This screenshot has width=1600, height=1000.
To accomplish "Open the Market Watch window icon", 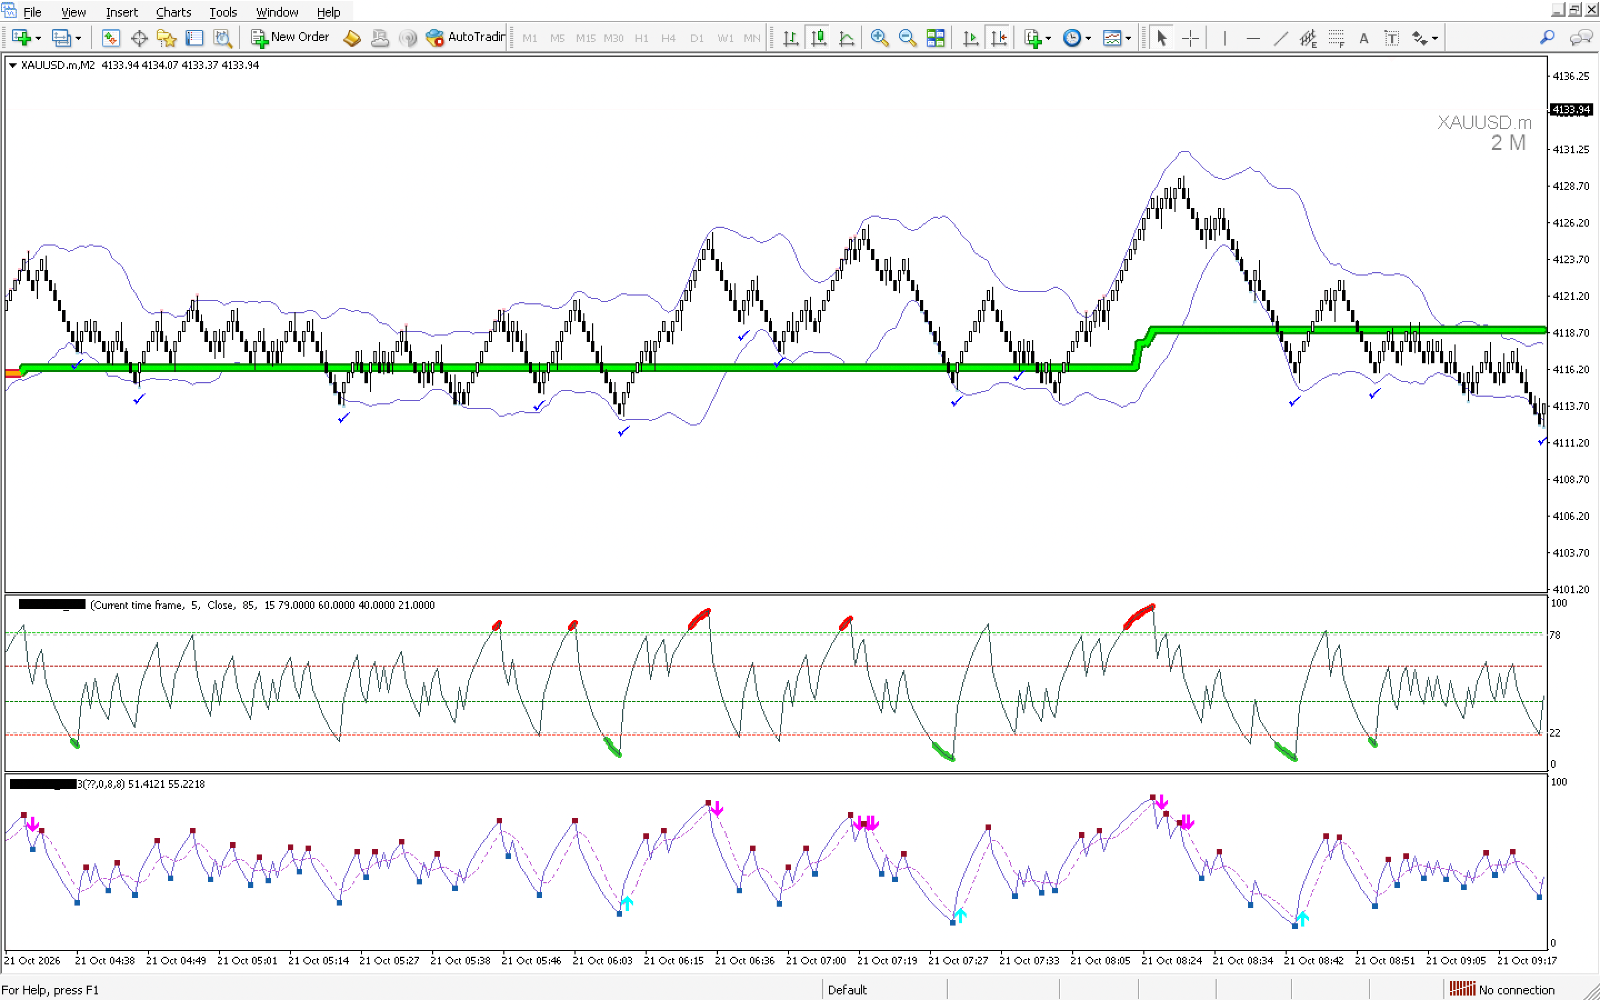I will point(111,38).
